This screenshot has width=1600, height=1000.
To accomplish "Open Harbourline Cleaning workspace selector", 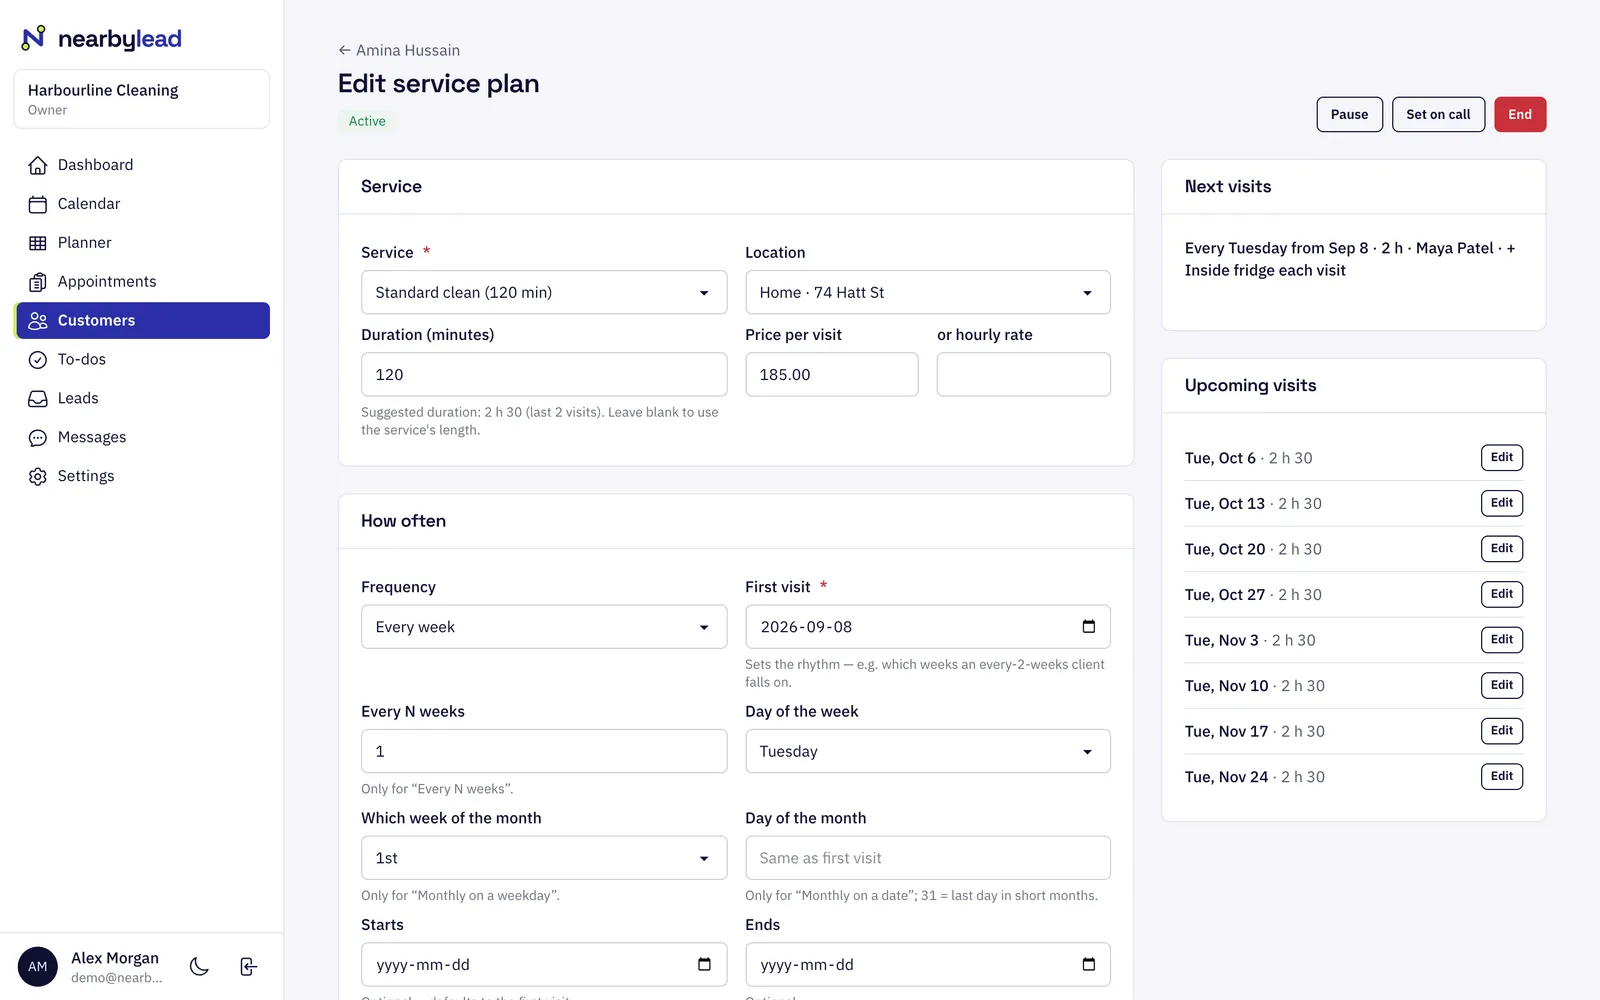I will point(142,99).
